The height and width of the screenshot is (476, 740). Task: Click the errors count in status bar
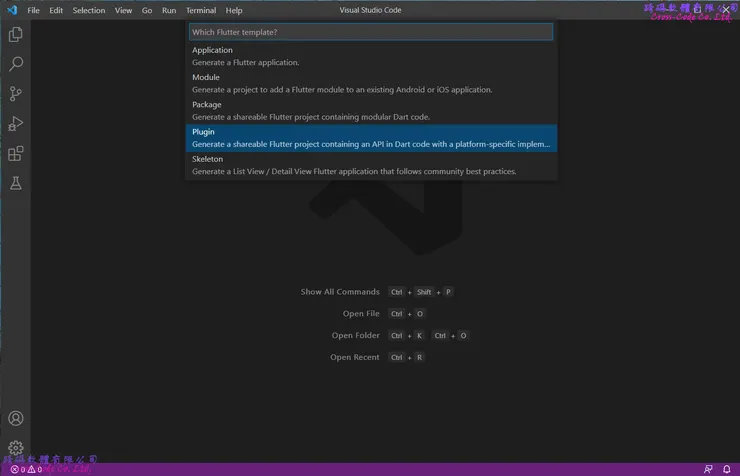click(x=18, y=469)
